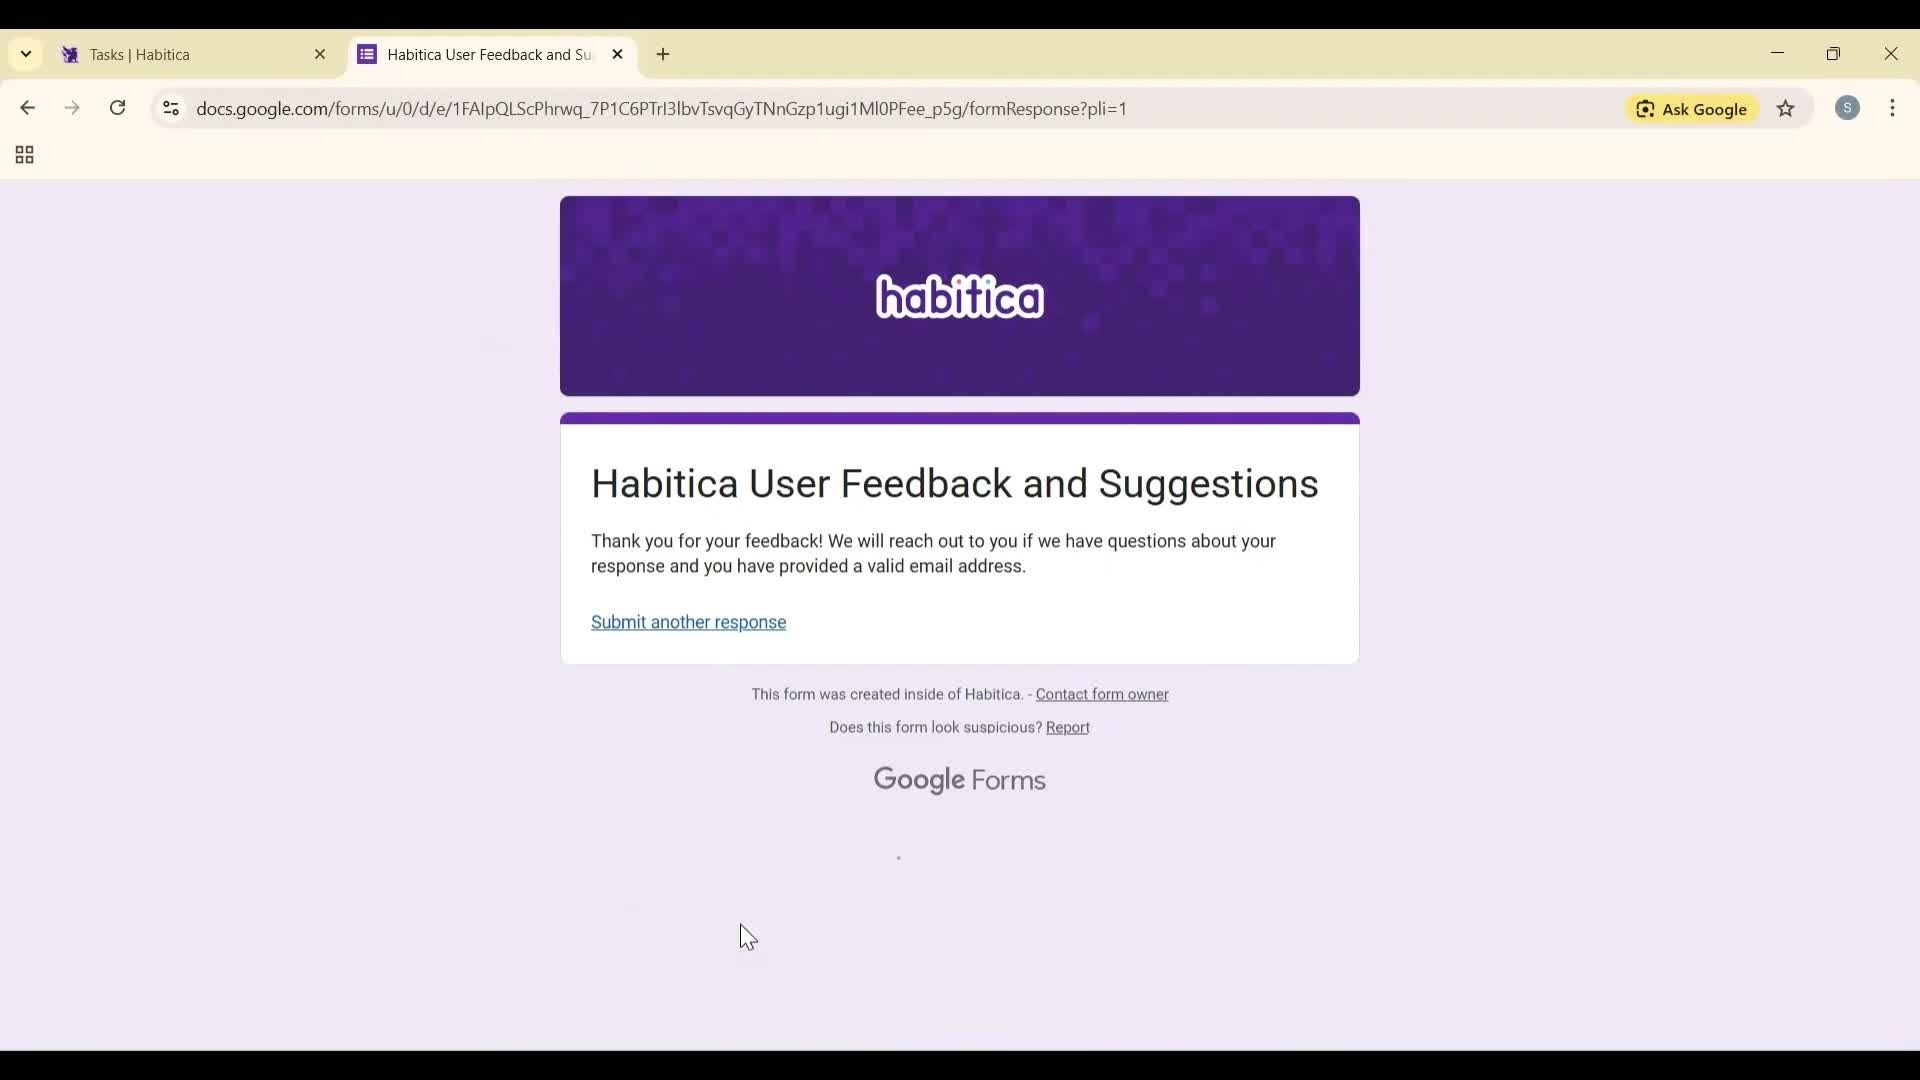Click the grid icon on the bookmarks bar

click(23, 154)
